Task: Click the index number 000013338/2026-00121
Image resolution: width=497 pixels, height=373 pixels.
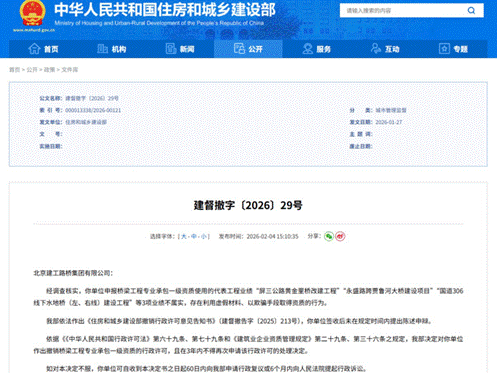Action: pos(93,110)
